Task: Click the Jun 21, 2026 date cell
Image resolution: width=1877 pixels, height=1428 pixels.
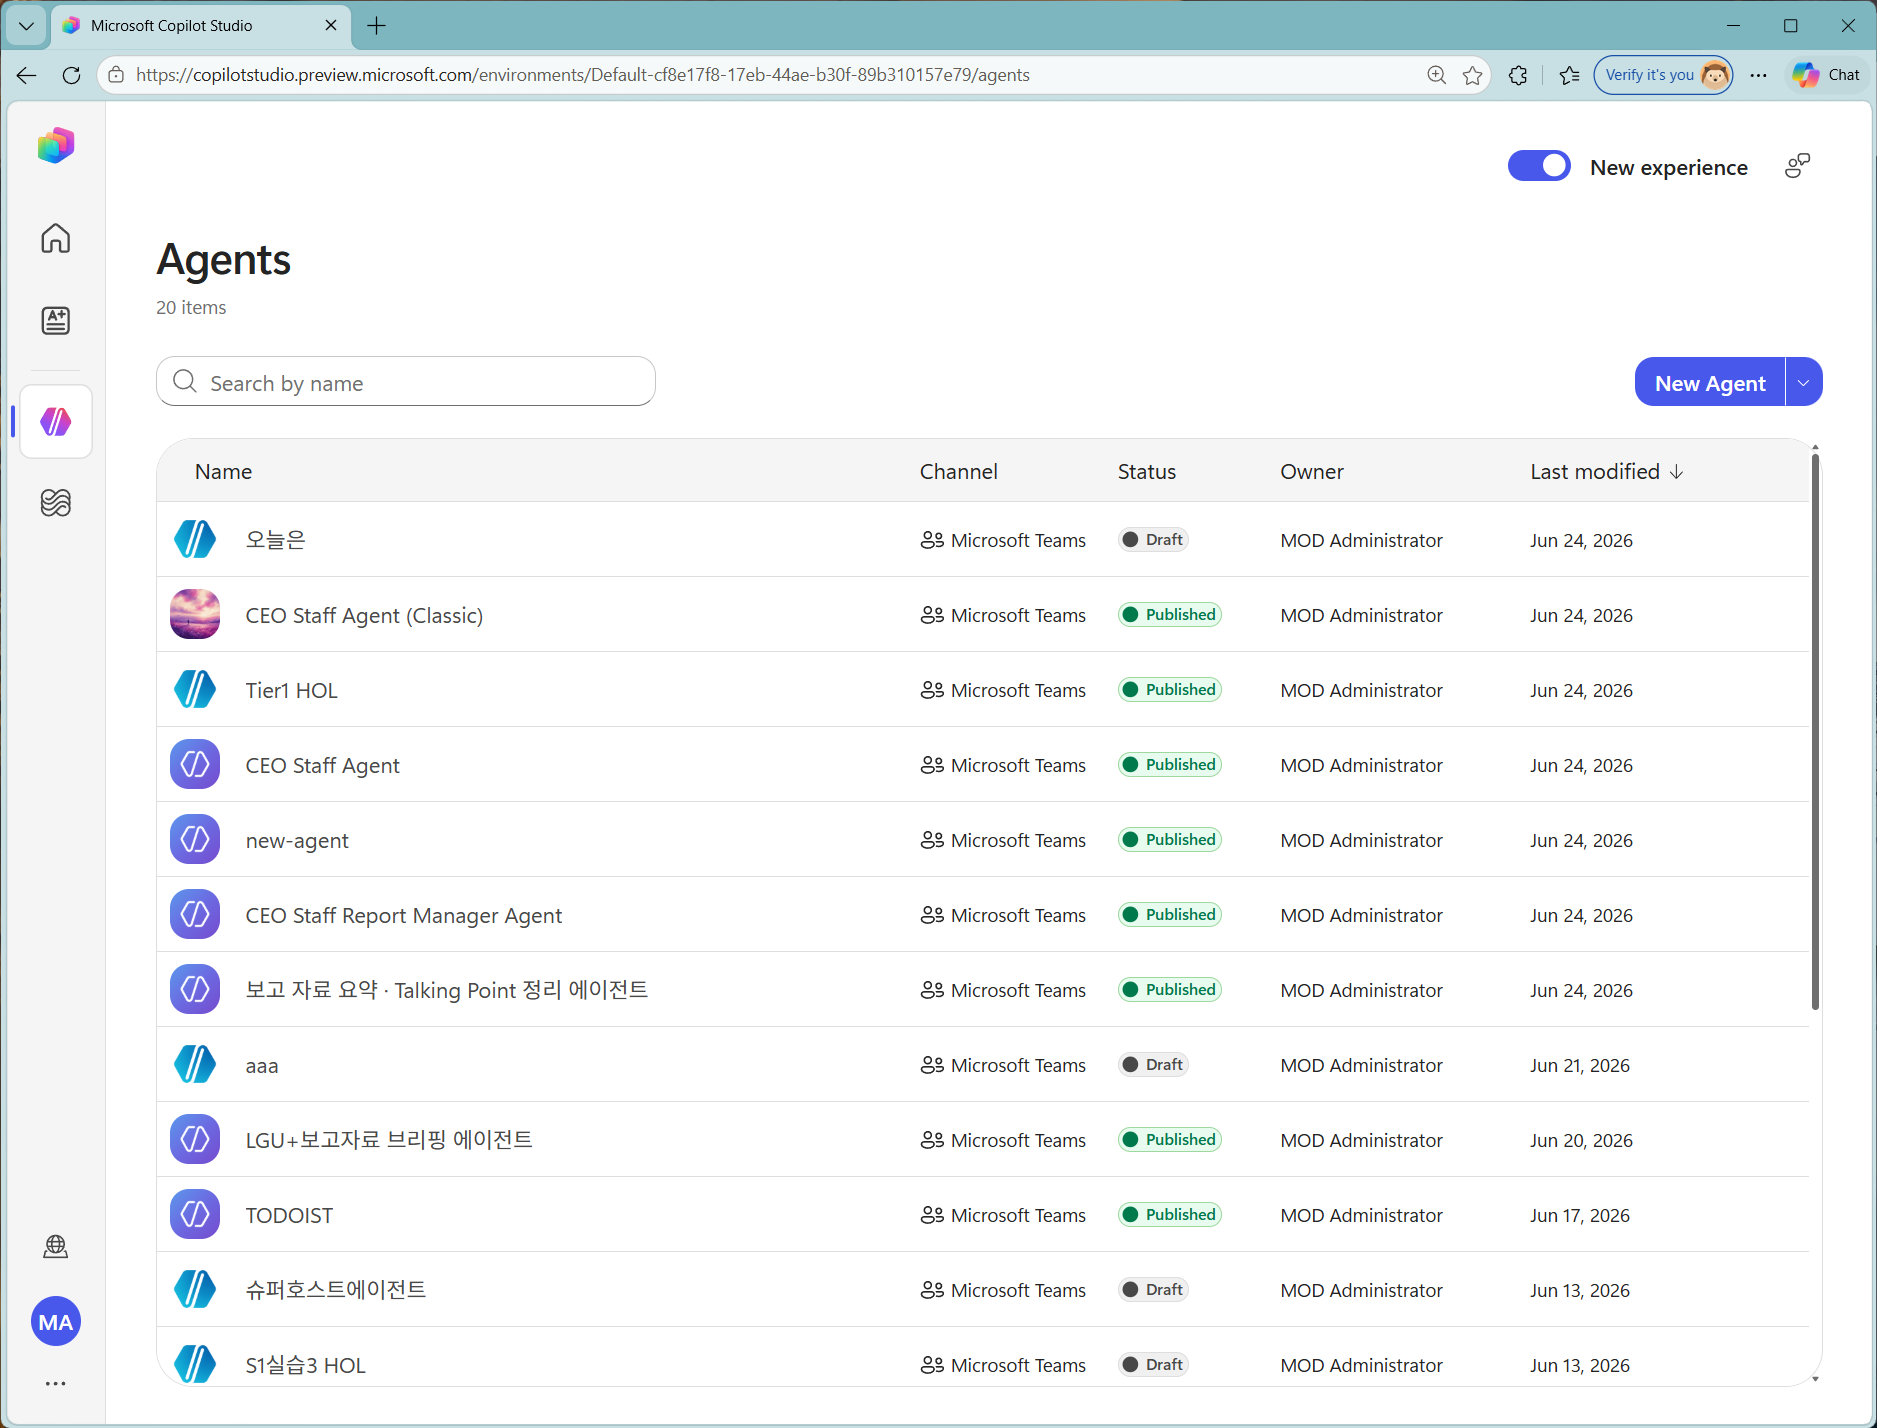Action: (x=1580, y=1066)
